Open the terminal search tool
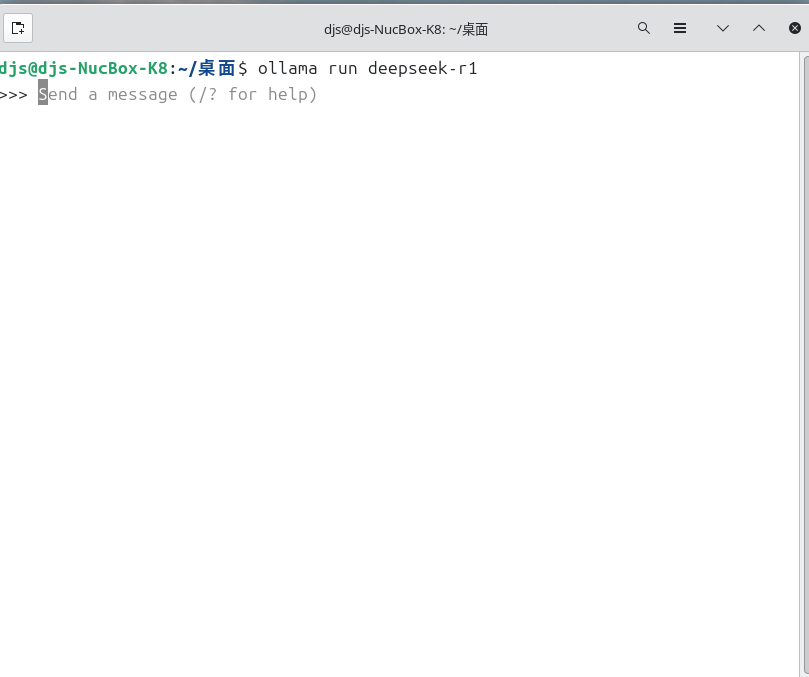 pos(643,28)
